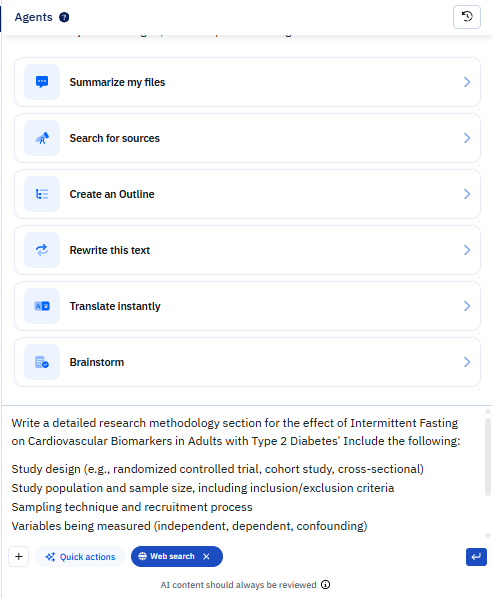The height and width of the screenshot is (598, 492).
Task: Click the prompt text box scrollbar
Action: 487,457
